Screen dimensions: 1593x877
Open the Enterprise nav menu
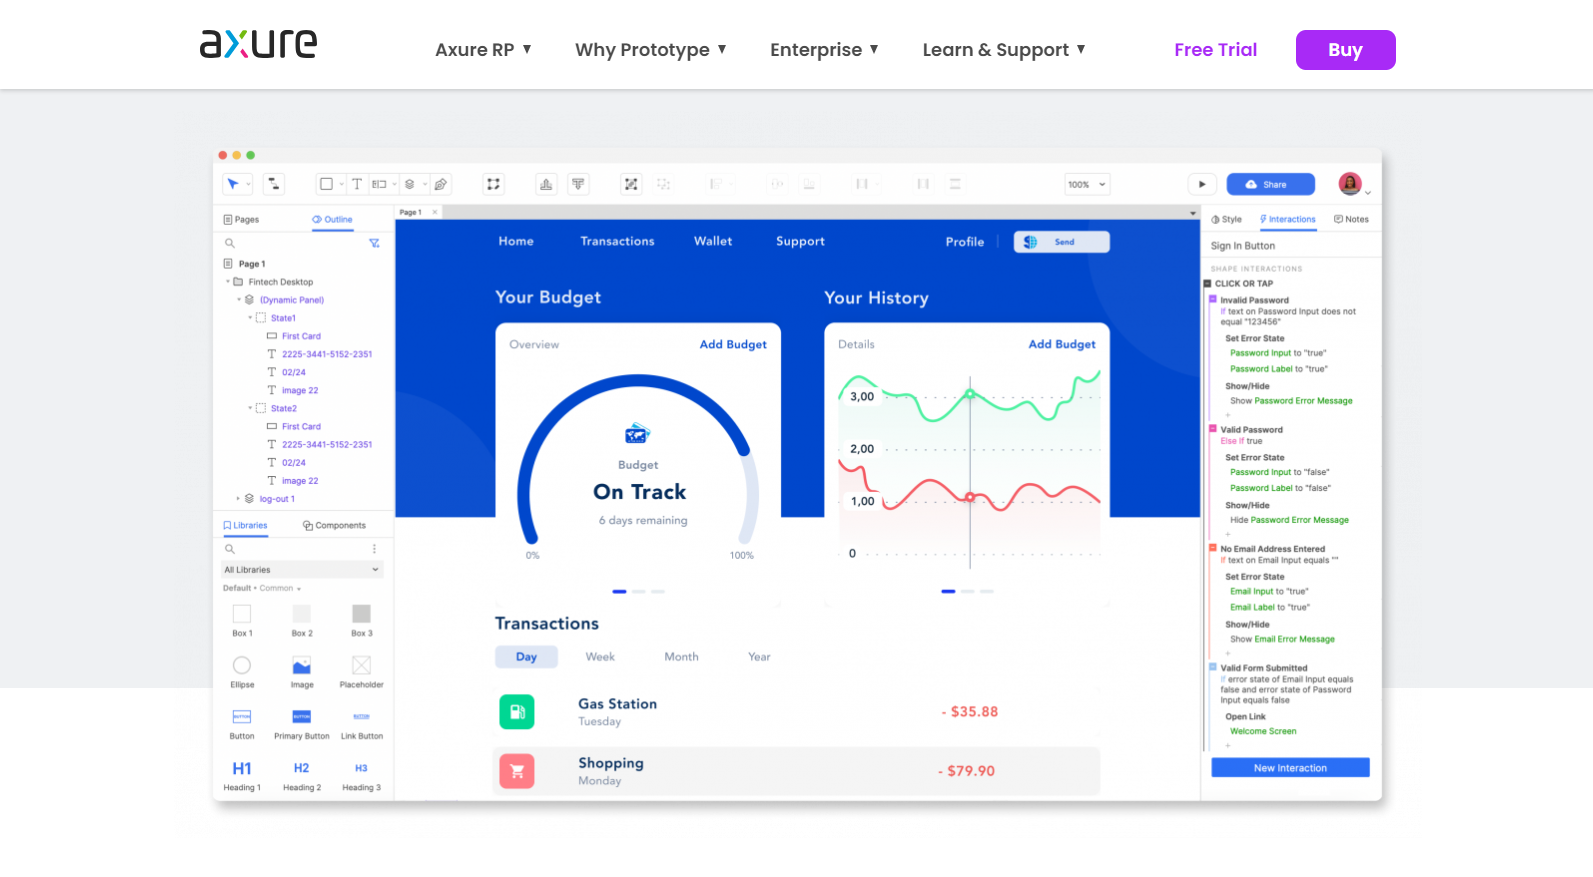(824, 50)
